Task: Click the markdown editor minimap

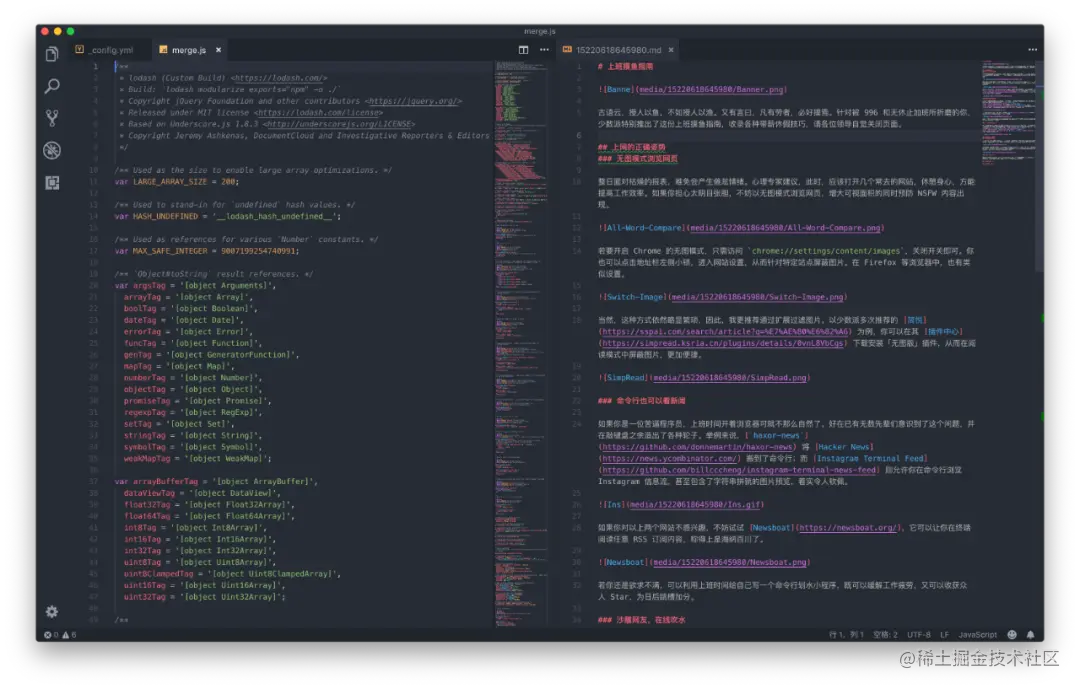Action: 1008,114
